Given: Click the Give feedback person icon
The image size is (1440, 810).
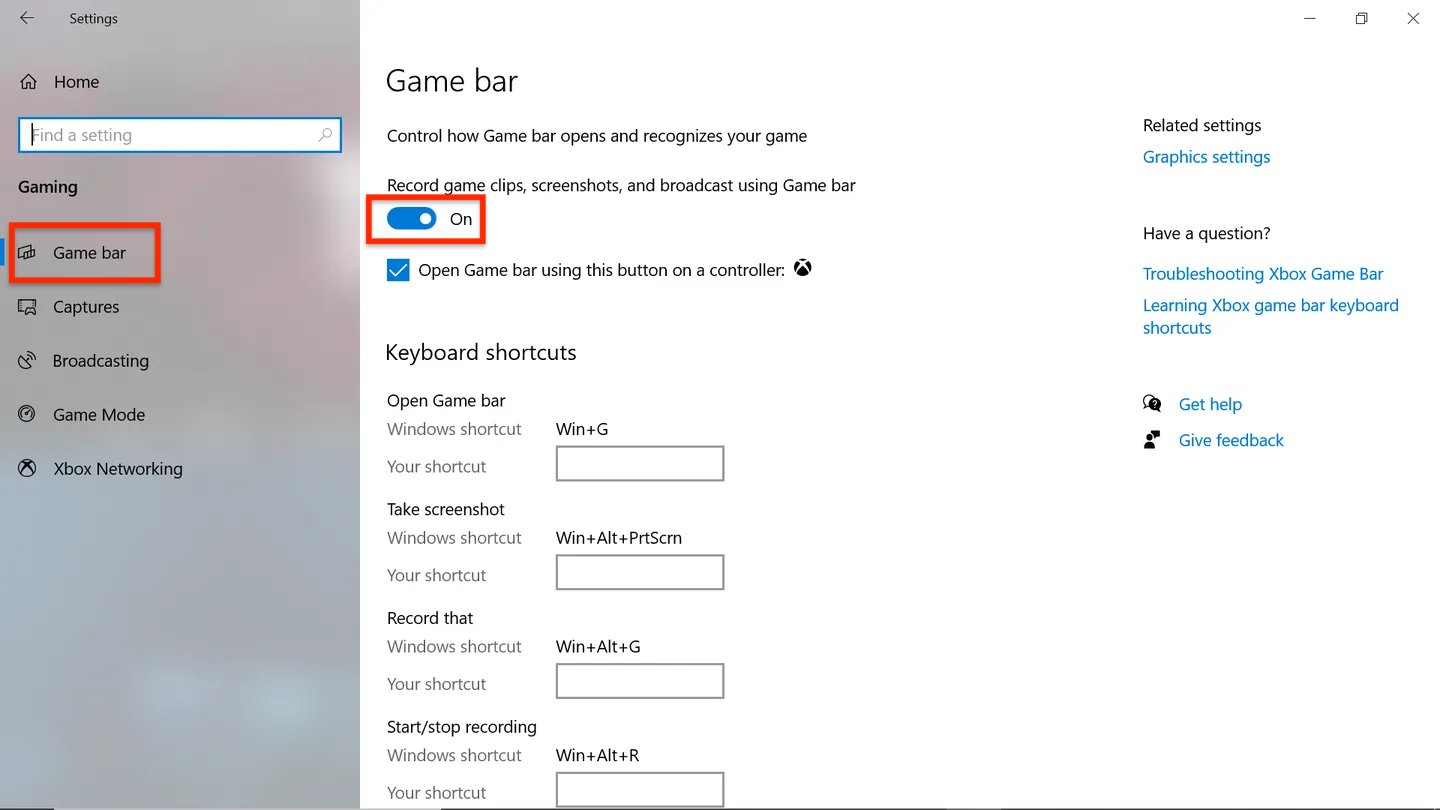Looking at the screenshot, I should (x=1152, y=440).
